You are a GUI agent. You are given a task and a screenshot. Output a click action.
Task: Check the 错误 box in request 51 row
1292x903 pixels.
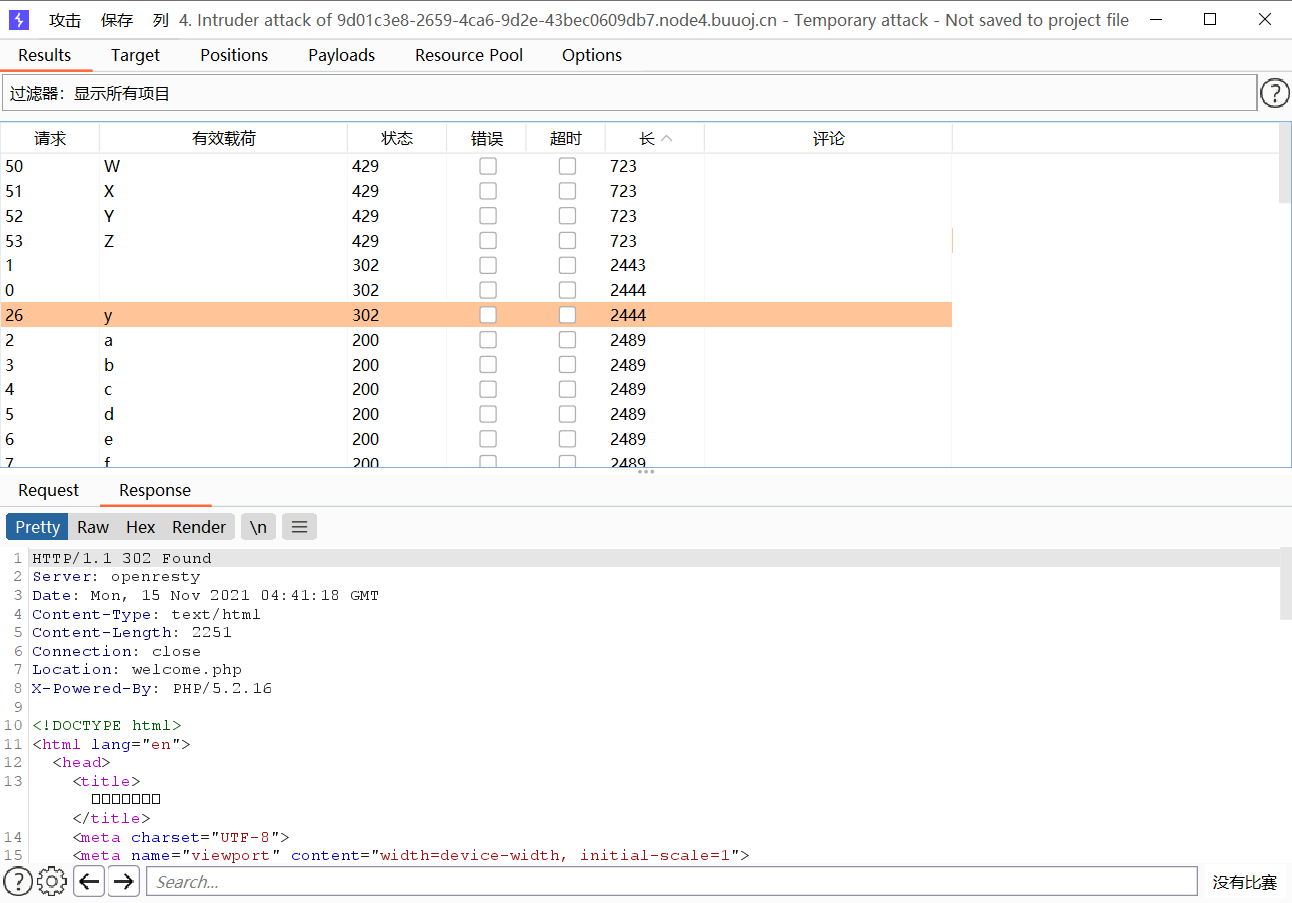tap(488, 191)
